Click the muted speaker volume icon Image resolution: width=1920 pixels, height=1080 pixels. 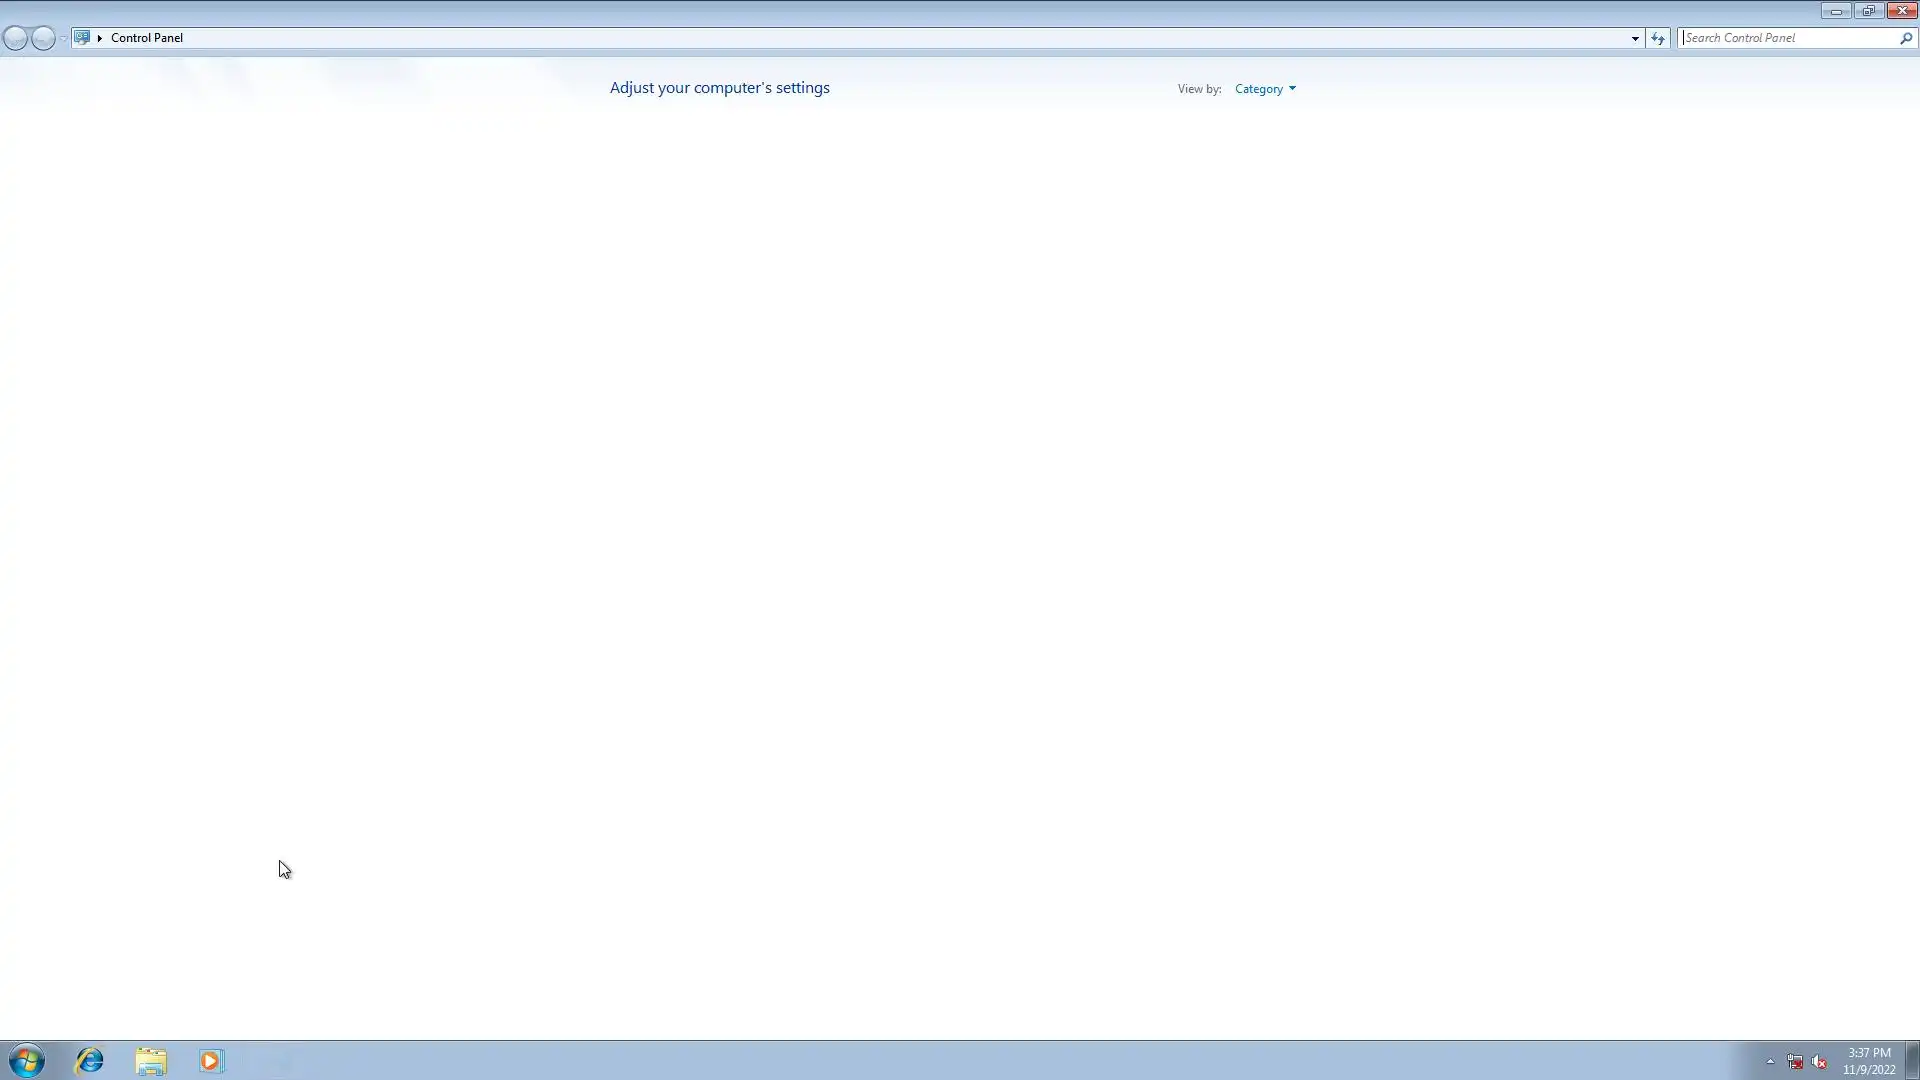[x=1819, y=1062]
